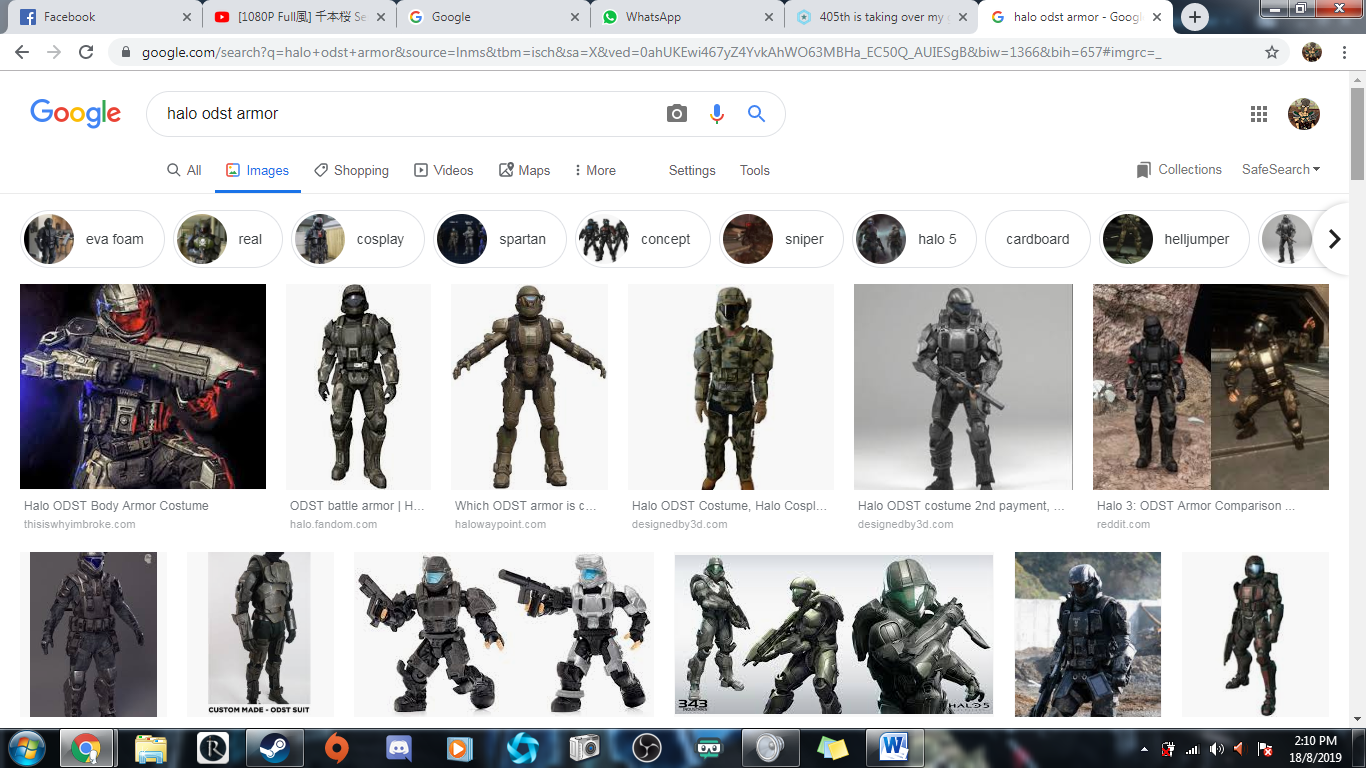Open the Google account avatar
This screenshot has width=1366, height=768.
[x=1304, y=114]
